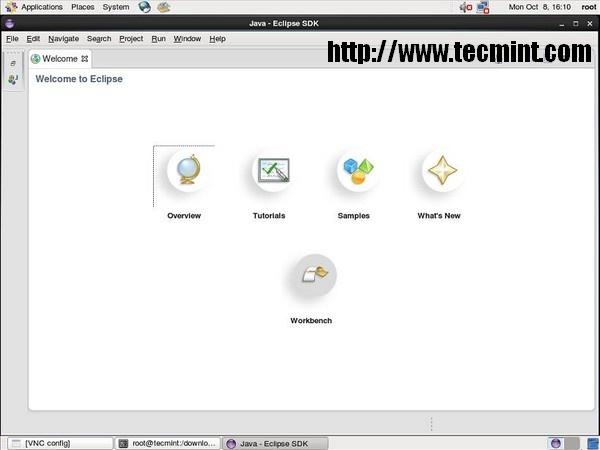Close the Eclipse SDK window
This screenshot has height=450, width=600.
coord(590,24)
